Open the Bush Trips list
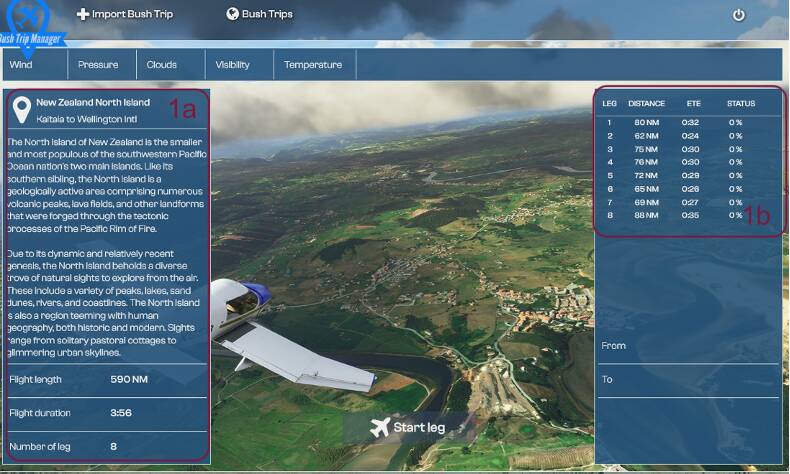Screen dimensions: 790x474 coord(259,14)
